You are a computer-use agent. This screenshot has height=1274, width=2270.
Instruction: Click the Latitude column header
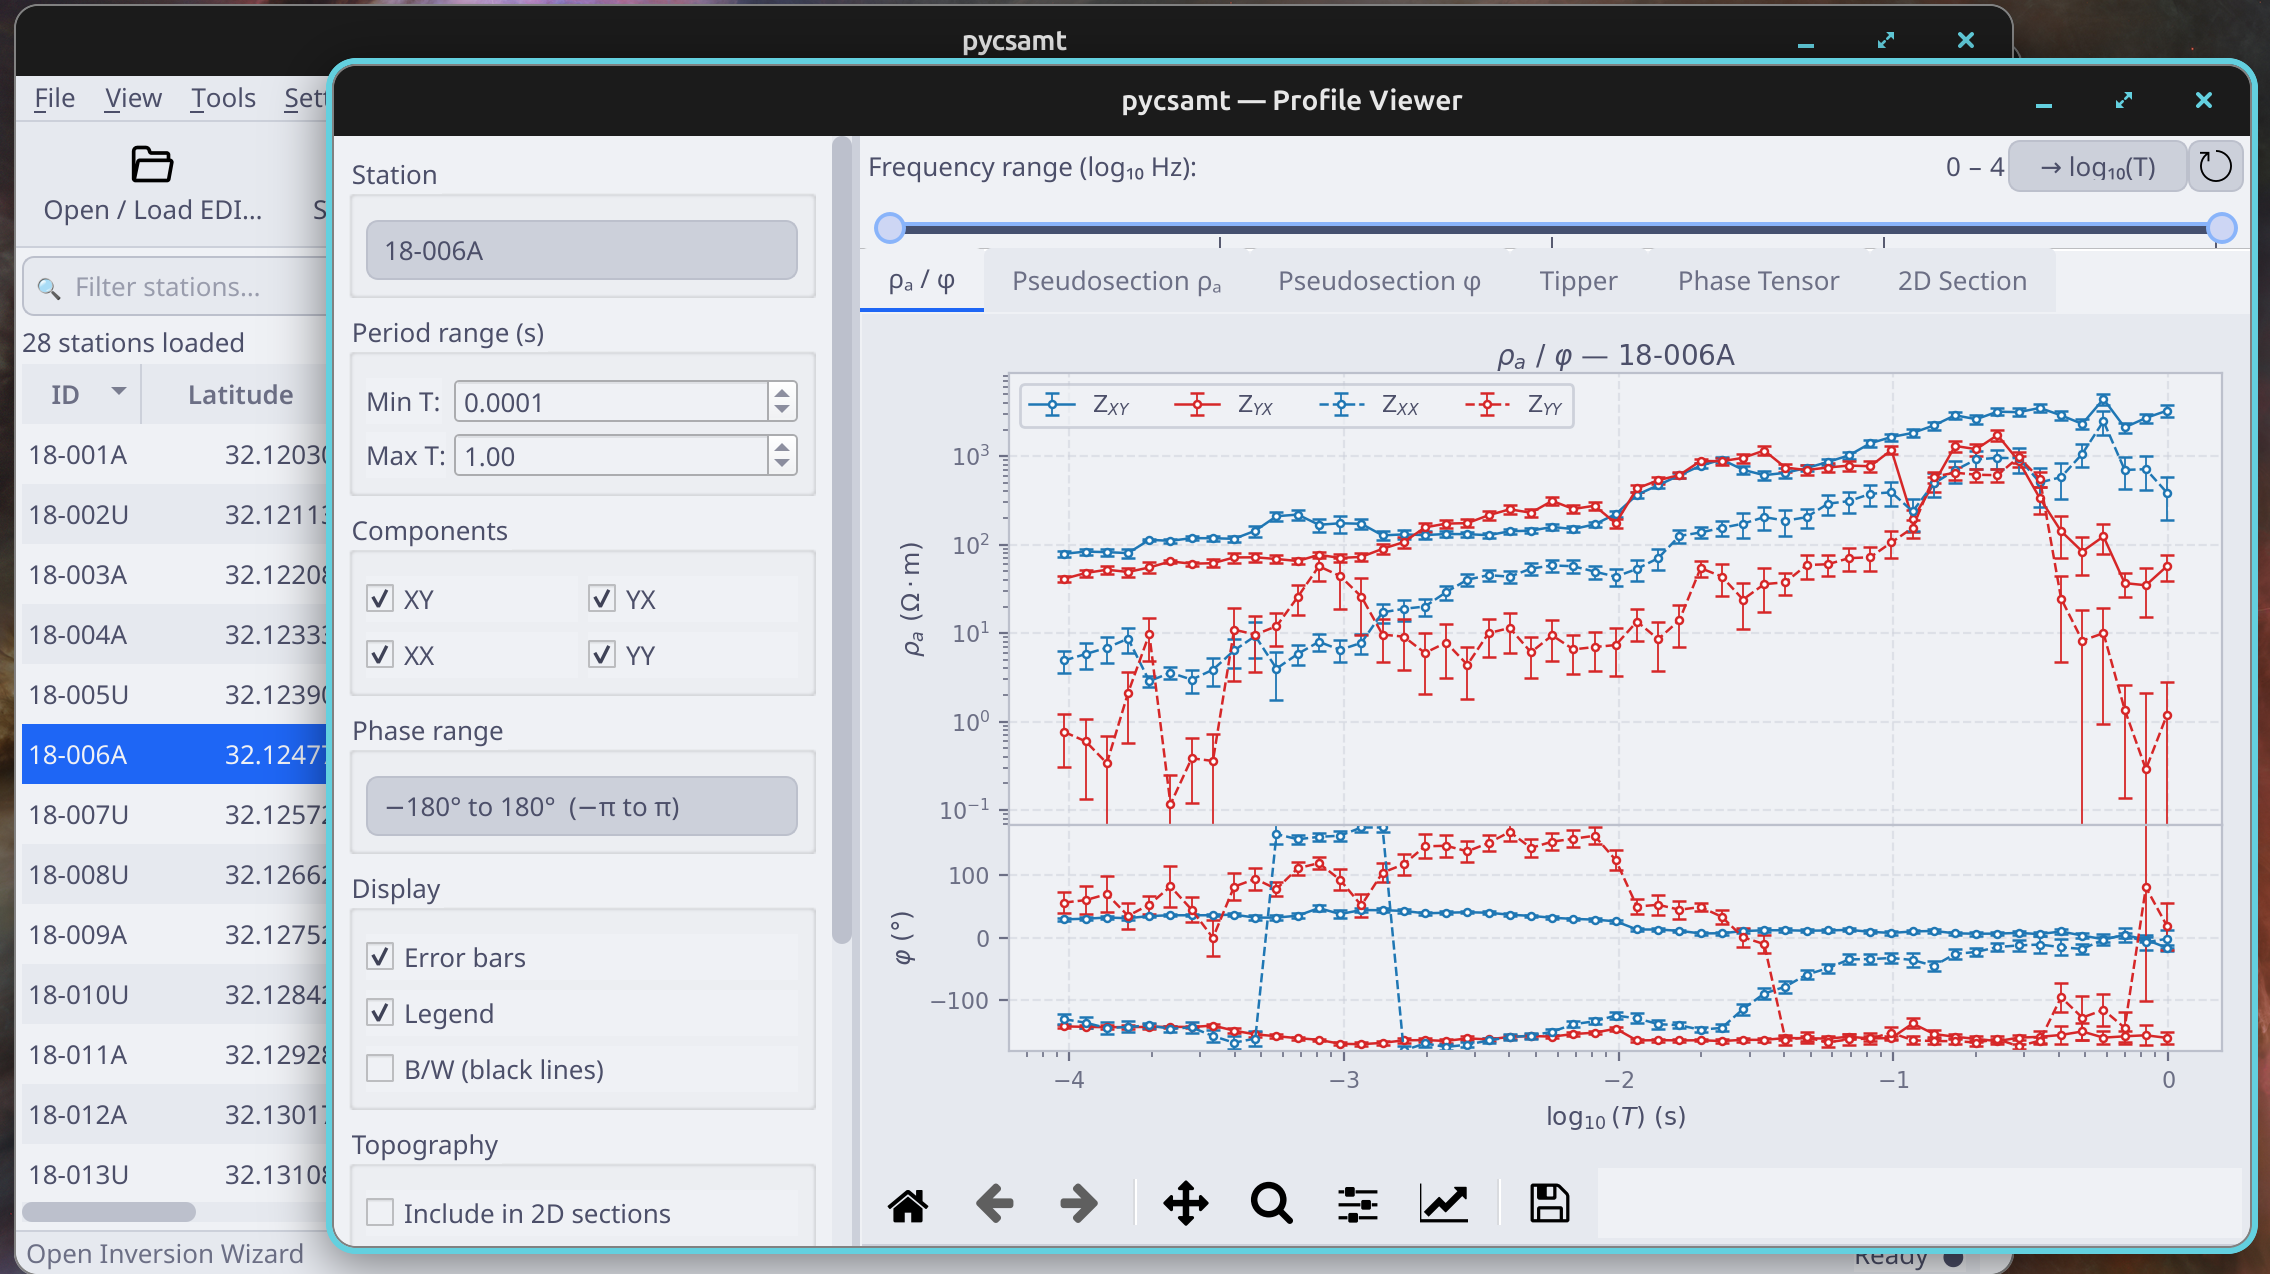tap(240, 394)
